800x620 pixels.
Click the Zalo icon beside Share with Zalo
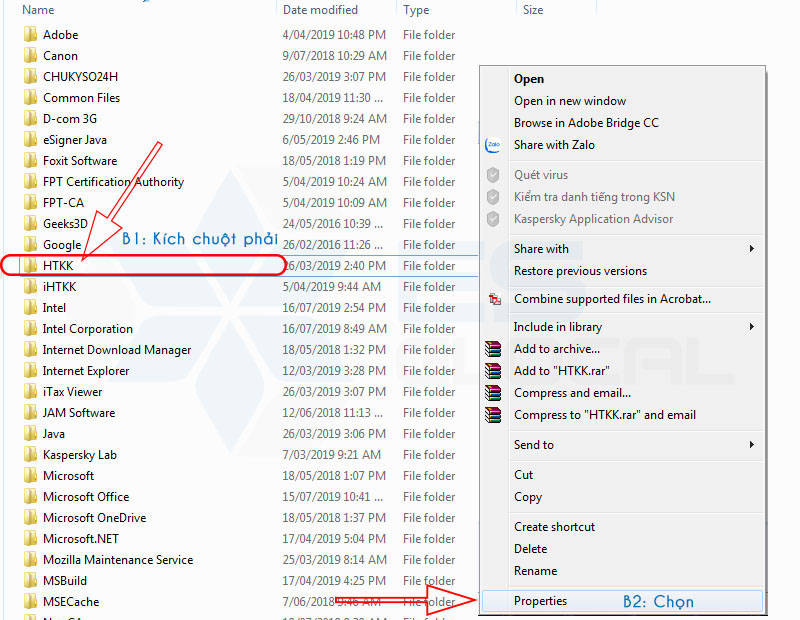tap(493, 145)
